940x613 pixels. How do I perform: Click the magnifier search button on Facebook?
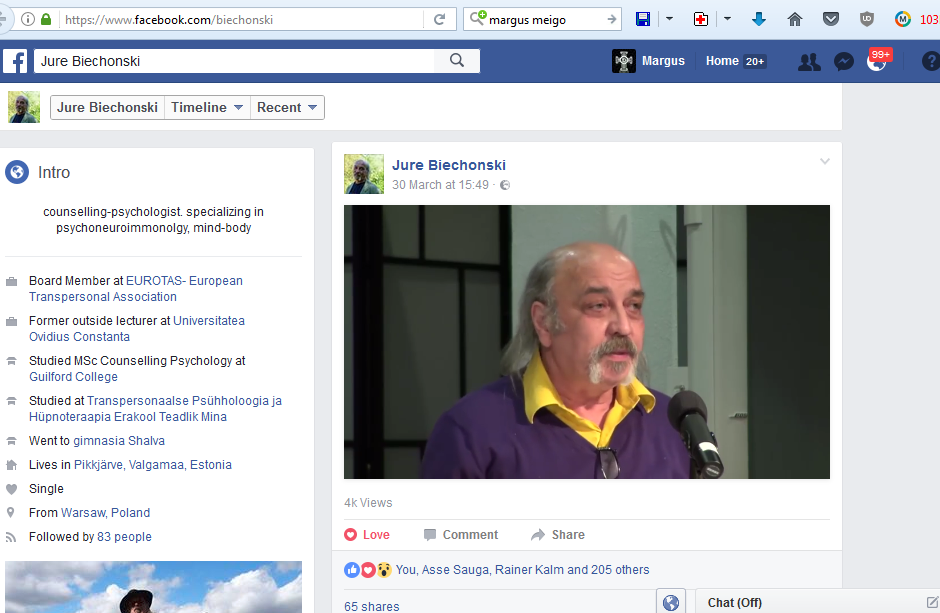point(457,61)
